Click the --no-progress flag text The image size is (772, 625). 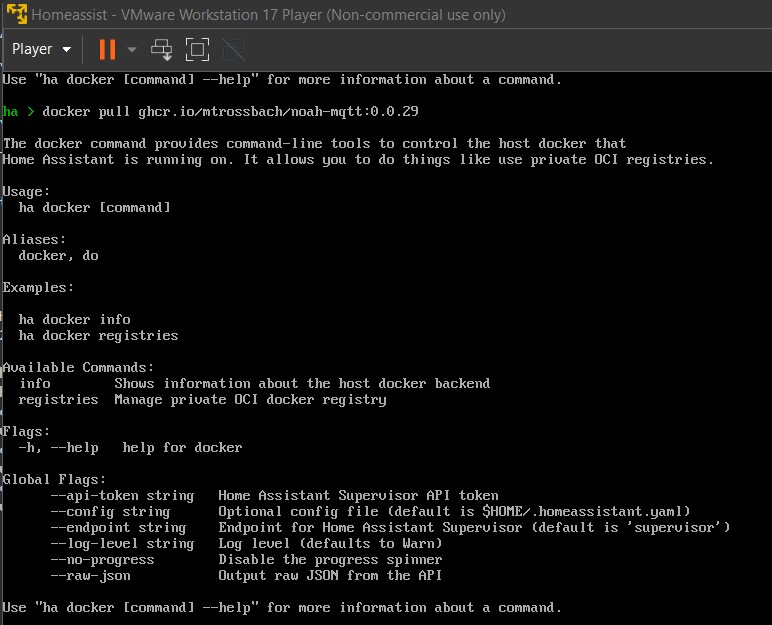102,560
